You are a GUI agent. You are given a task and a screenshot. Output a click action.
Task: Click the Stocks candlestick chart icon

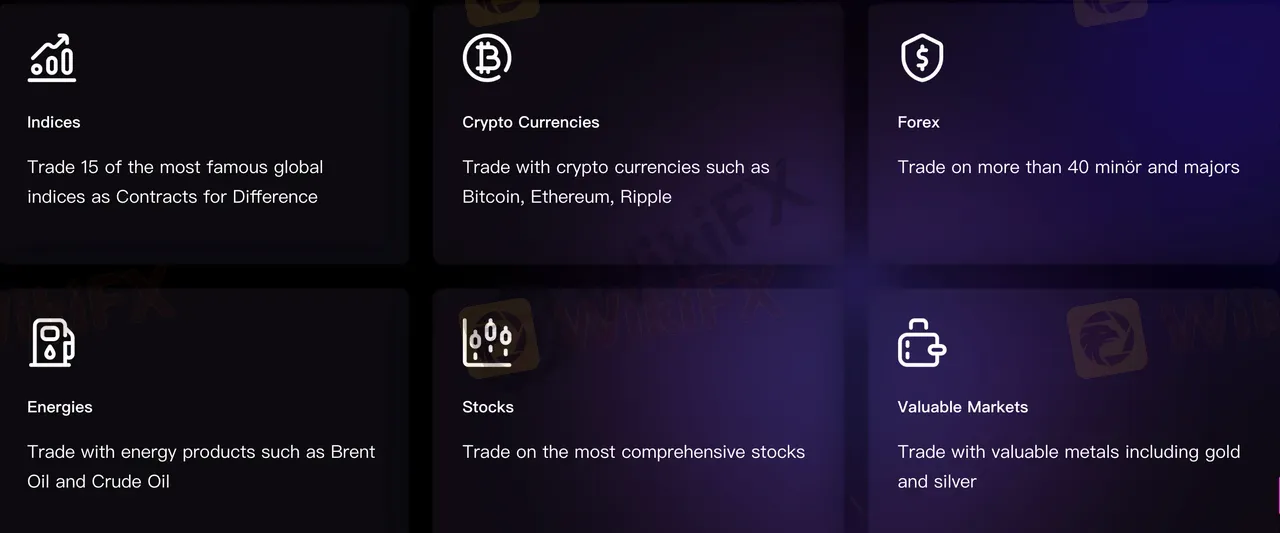point(487,343)
